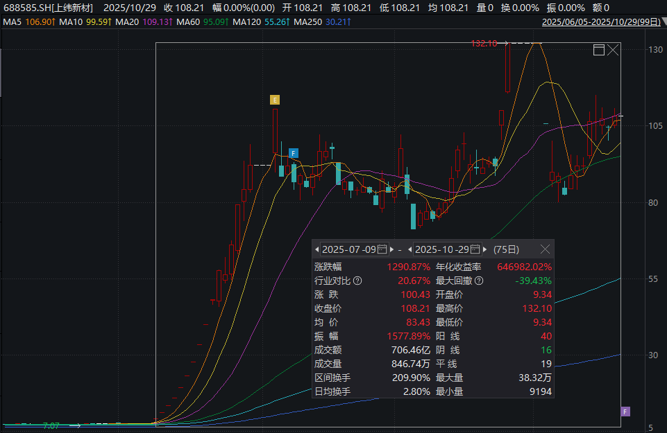Screen dimensions: 667x433
Task: Step end date forward with right arrow
Action: pyautogui.click(x=484, y=248)
